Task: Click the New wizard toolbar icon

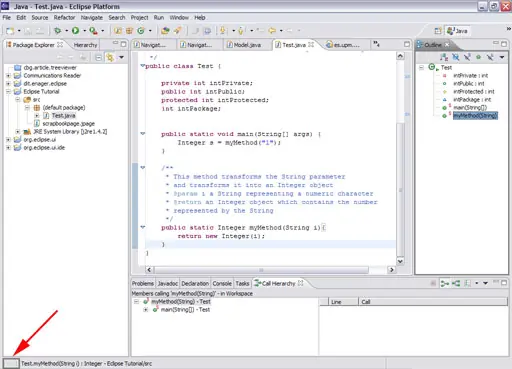Action: point(10,31)
